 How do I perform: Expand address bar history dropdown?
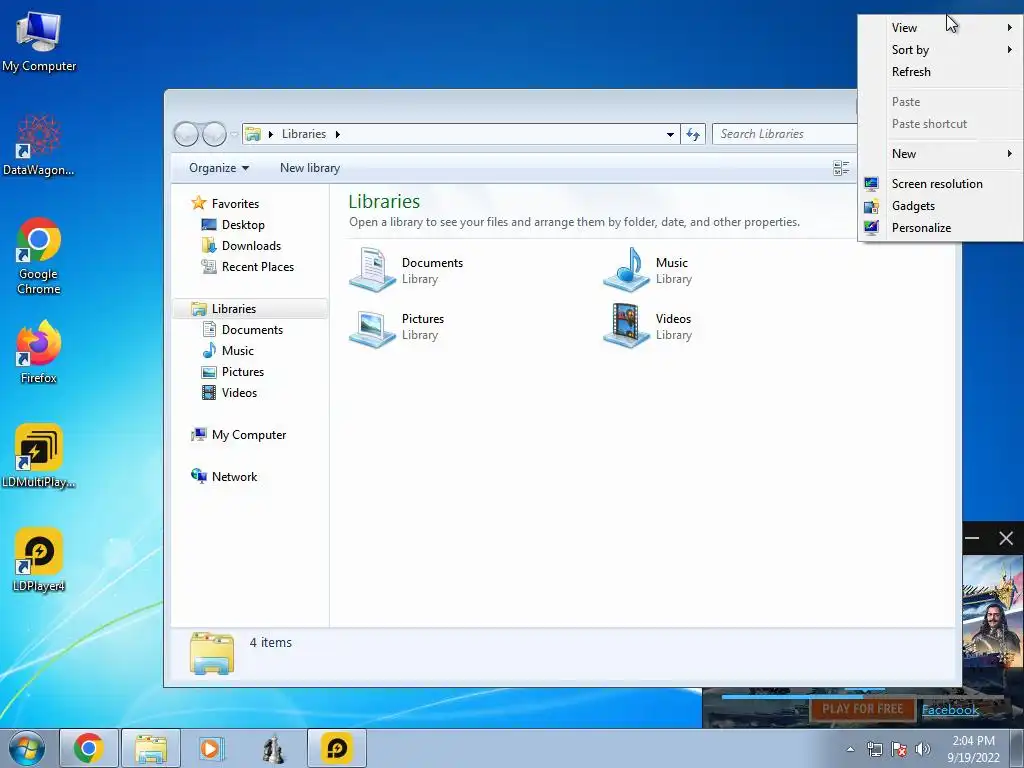[670, 134]
